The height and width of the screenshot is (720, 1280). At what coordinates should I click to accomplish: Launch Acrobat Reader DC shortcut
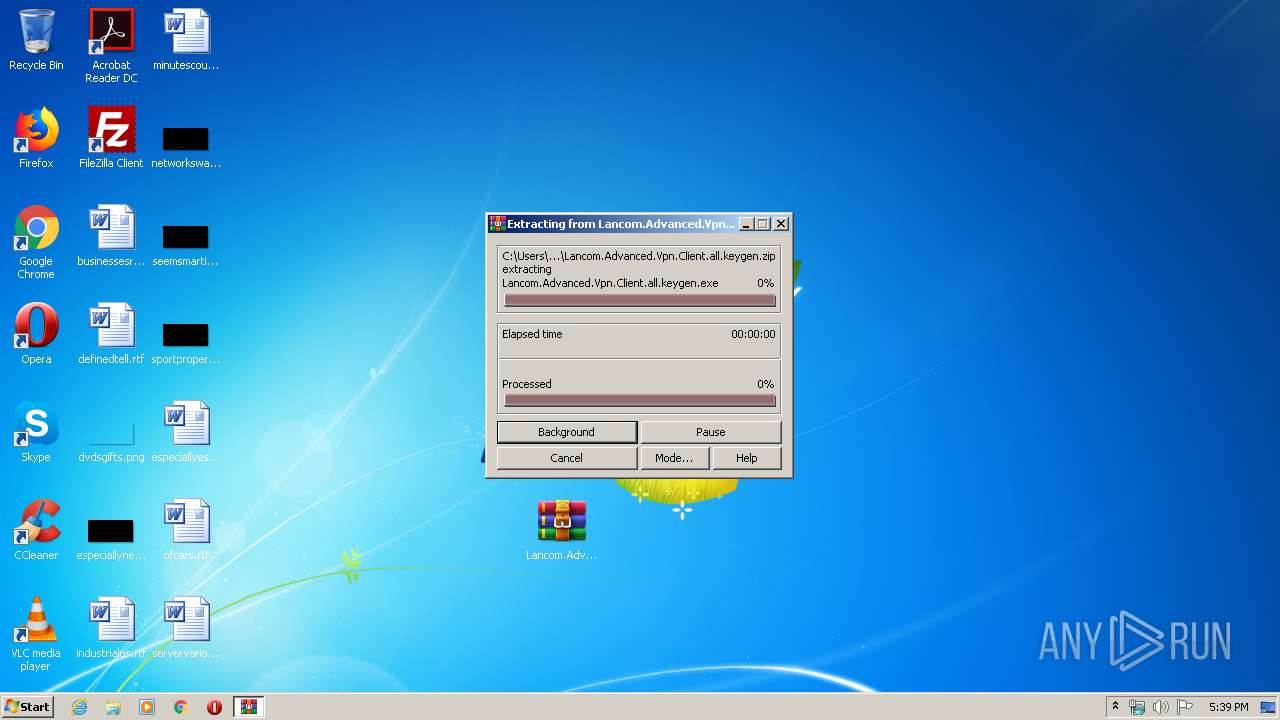pyautogui.click(x=111, y=46)
